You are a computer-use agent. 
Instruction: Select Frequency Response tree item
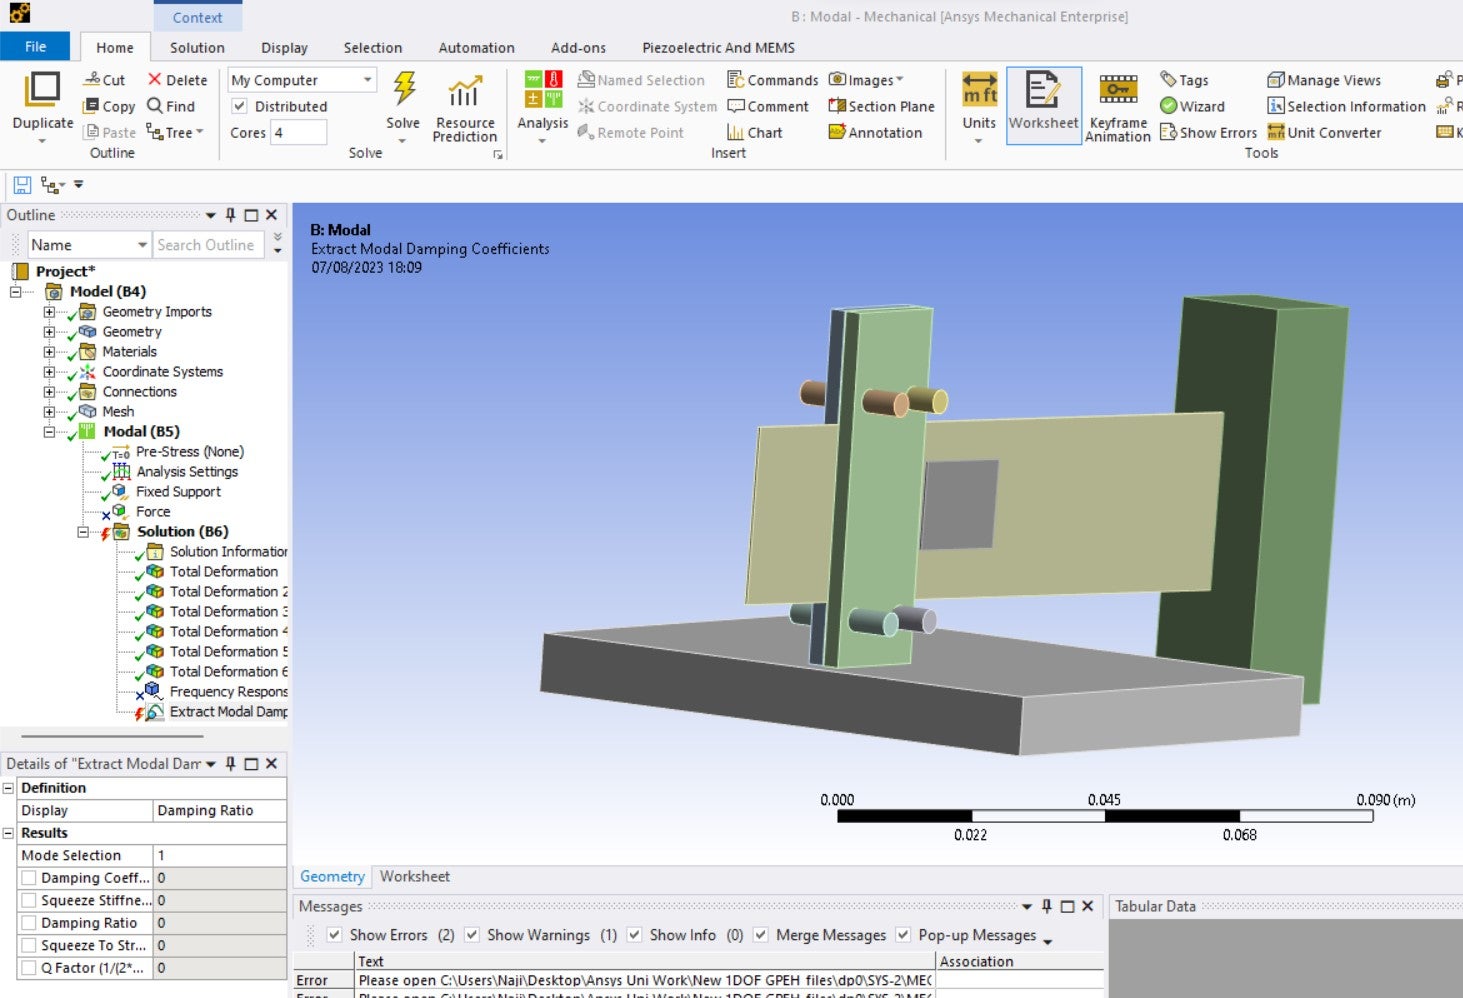tap(228, 692)
